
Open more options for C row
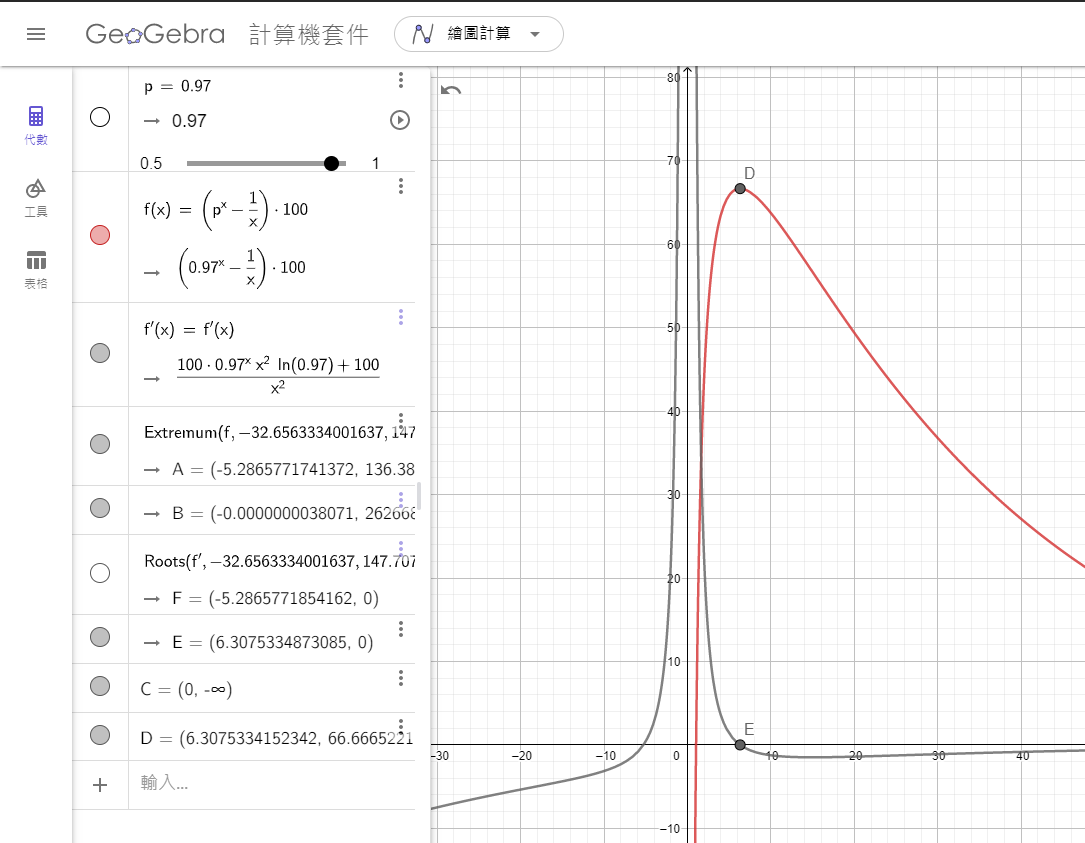(x=401, y=678)
